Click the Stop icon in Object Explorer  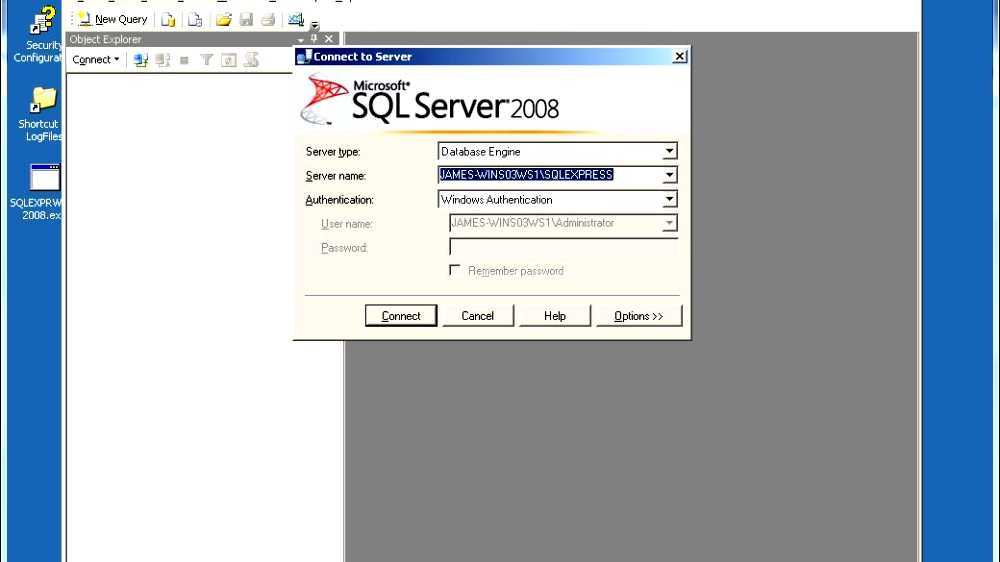point(184,60)
